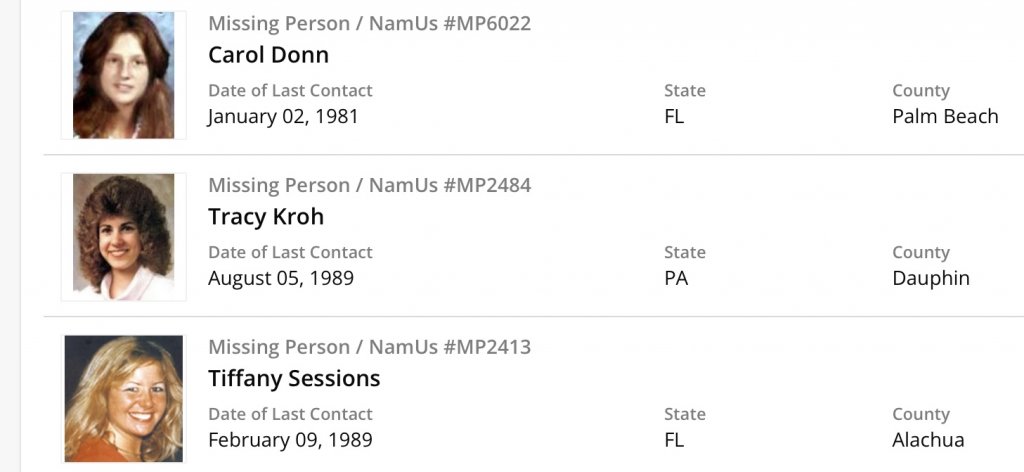Screen dimensions: 1024x472
Task: Click the date January 02, 1981
Action: (x=283, y=116)
